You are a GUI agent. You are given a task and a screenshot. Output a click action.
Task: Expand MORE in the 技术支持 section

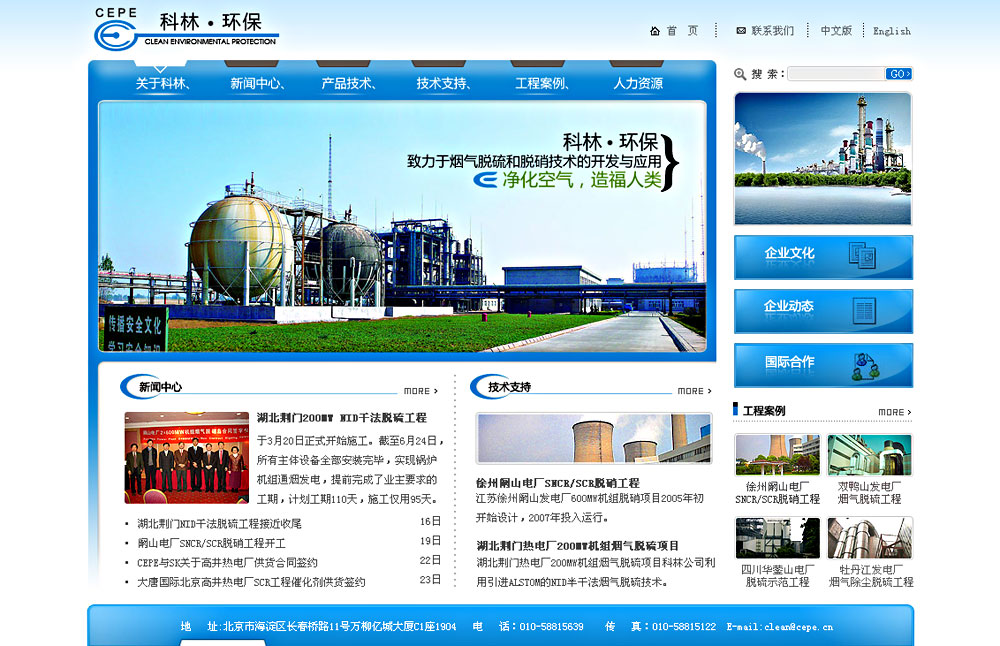coord(694,391)
